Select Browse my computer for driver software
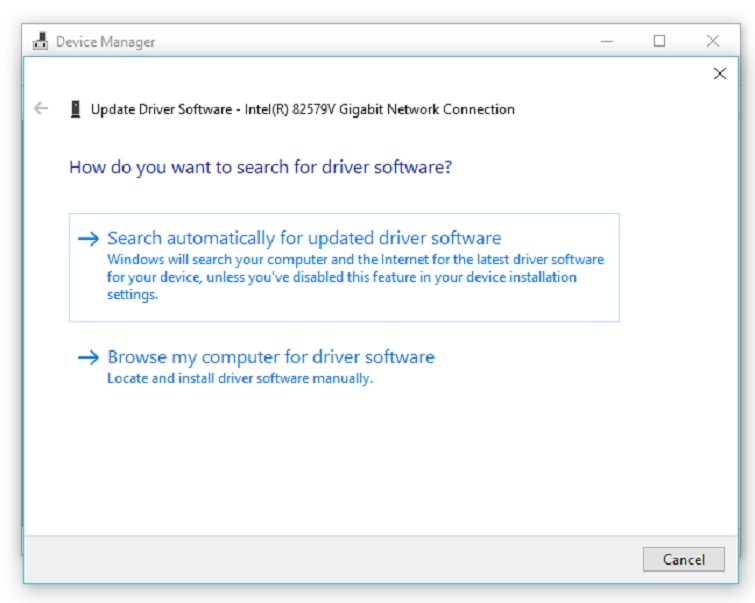This screenshot has width=755, height=603. [x=271, y=357]
